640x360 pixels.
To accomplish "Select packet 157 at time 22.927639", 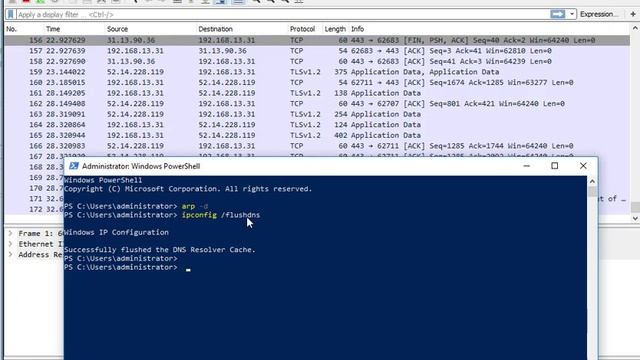I will point(317,51).
